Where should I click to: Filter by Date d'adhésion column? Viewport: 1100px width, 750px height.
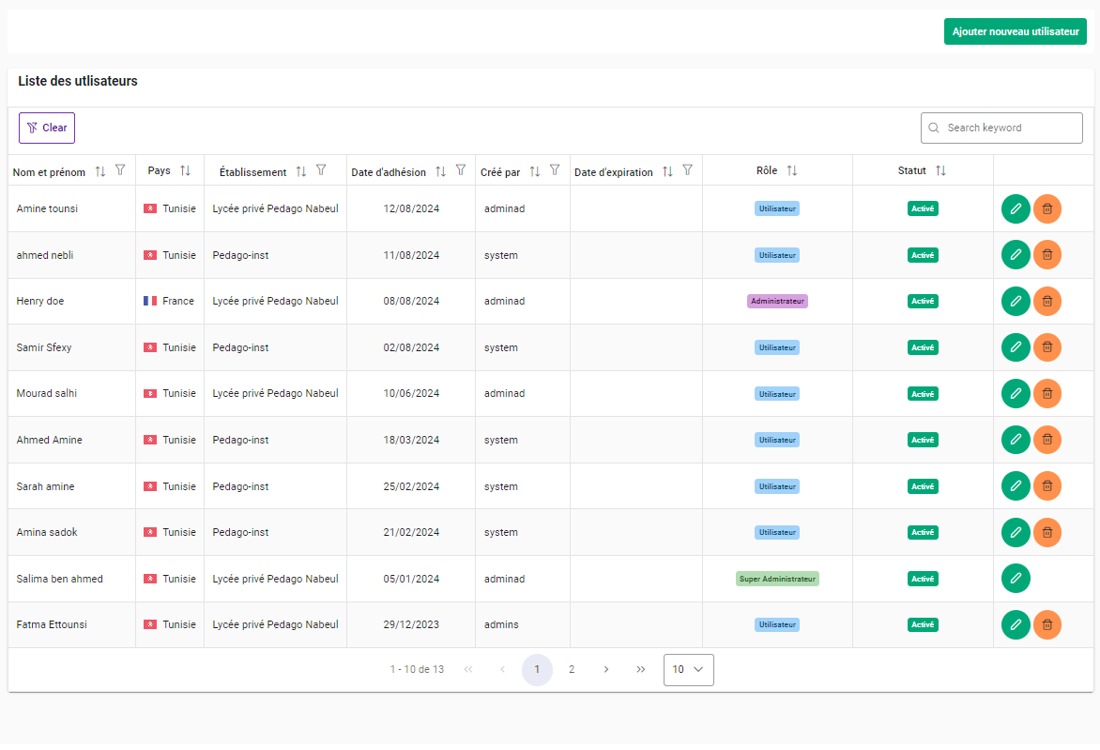(x=461, y=171)
